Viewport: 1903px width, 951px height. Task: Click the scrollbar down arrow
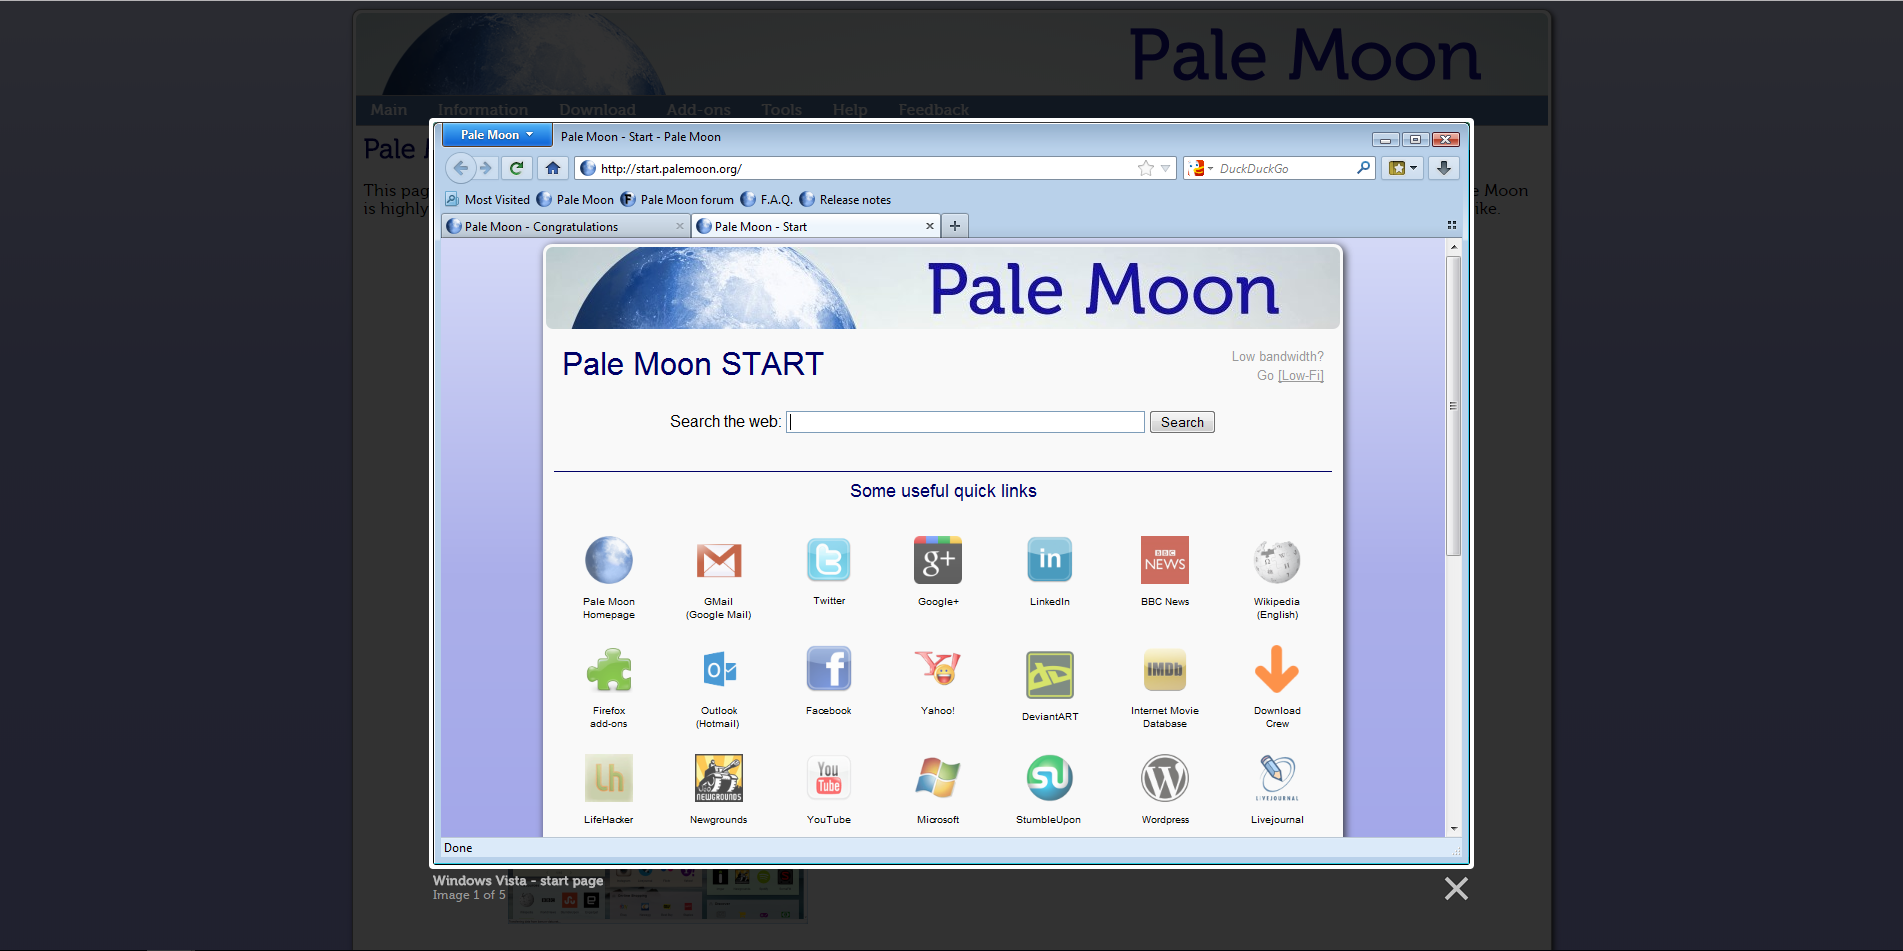(1454, 829)
